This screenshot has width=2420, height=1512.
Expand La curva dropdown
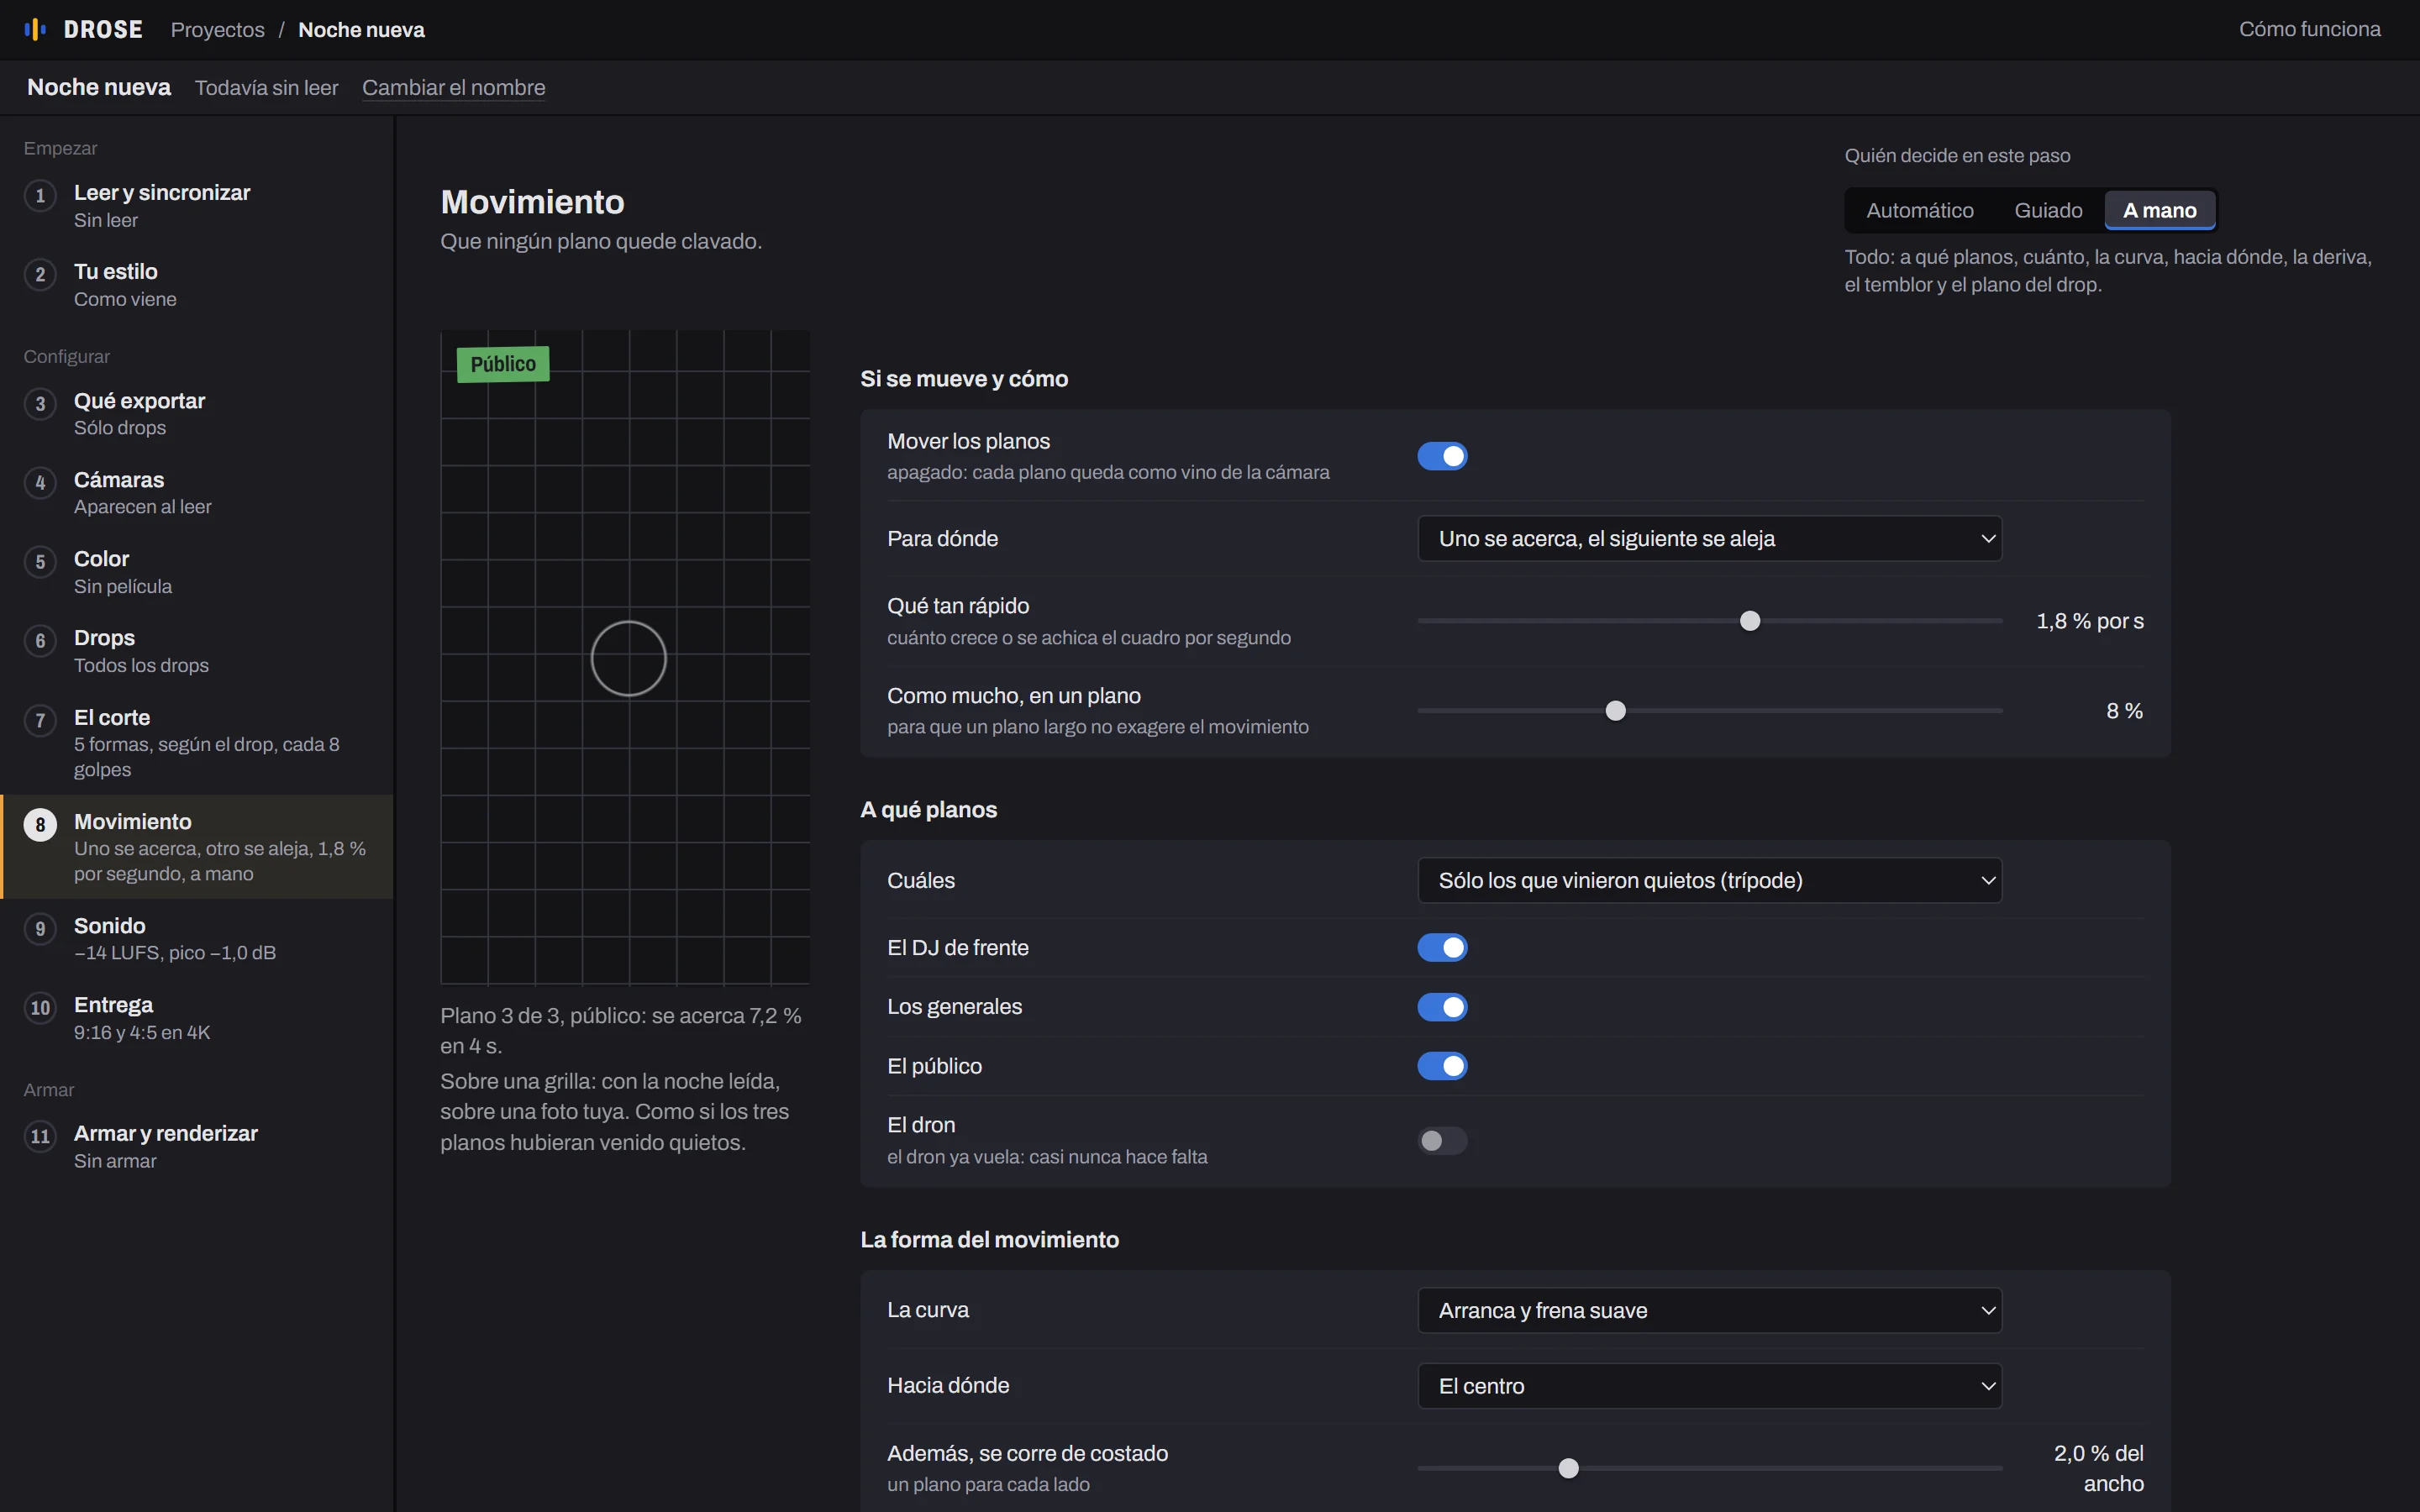click(x=1709, y=1310)
